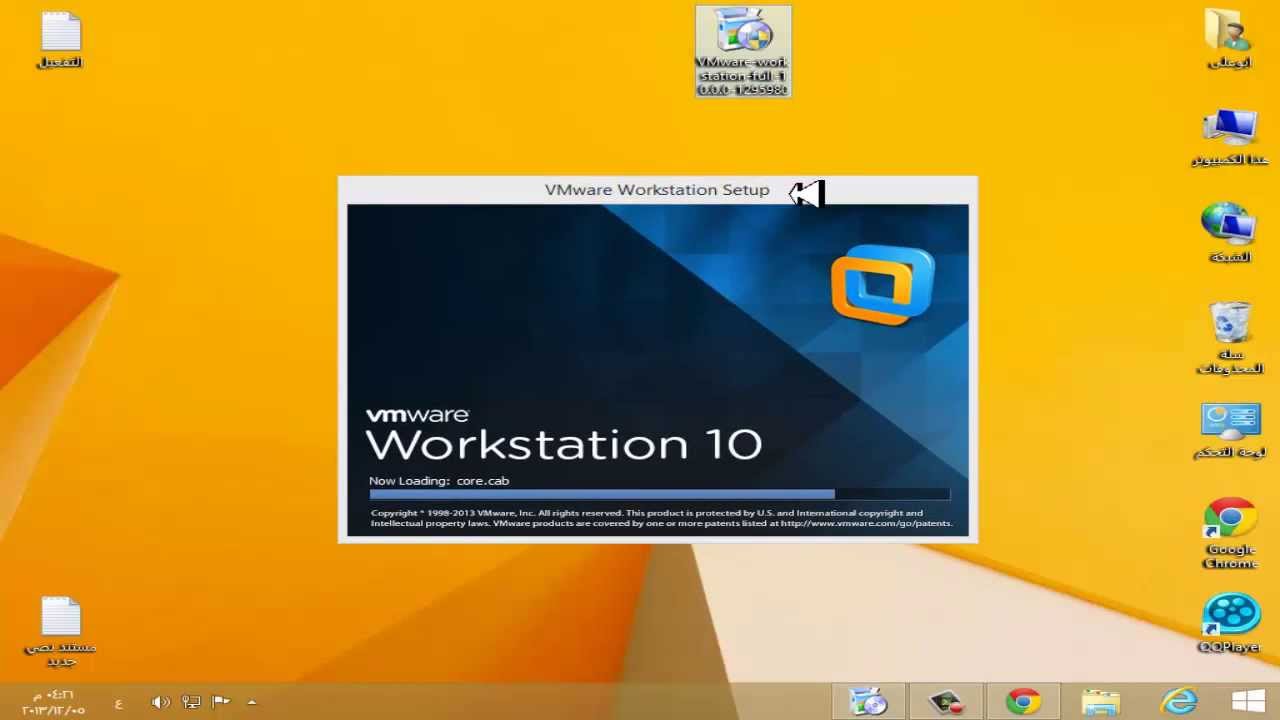The image size is (1280, 720).
Task: Click the "Workstation 10" splash heading
Action: 564,444
